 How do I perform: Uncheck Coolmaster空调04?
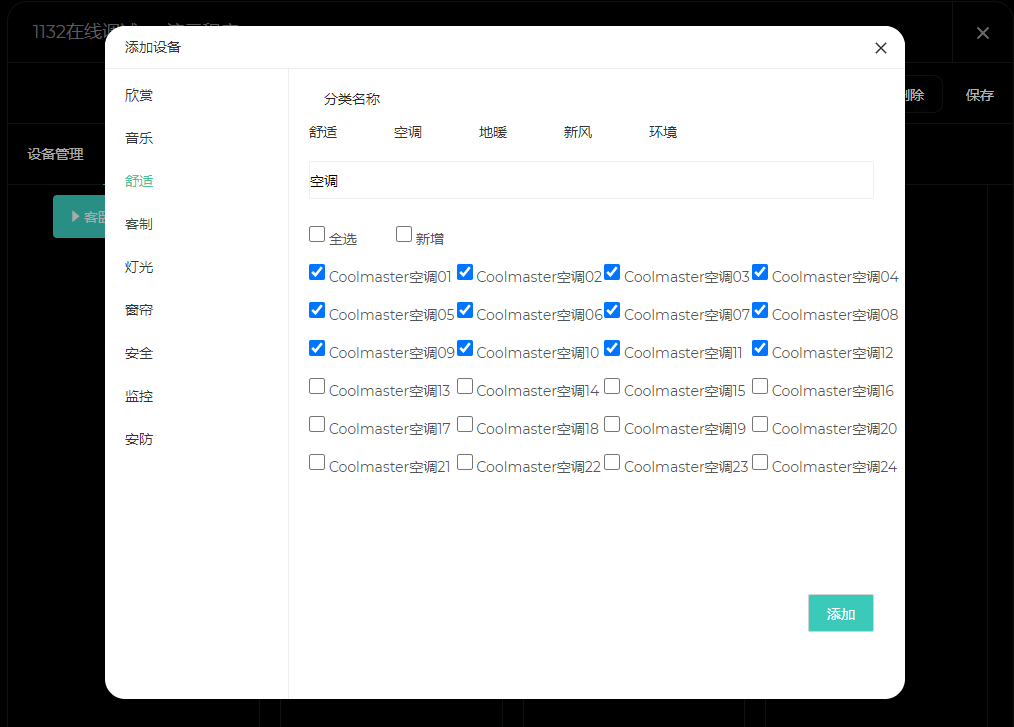[x=760, y=272]
